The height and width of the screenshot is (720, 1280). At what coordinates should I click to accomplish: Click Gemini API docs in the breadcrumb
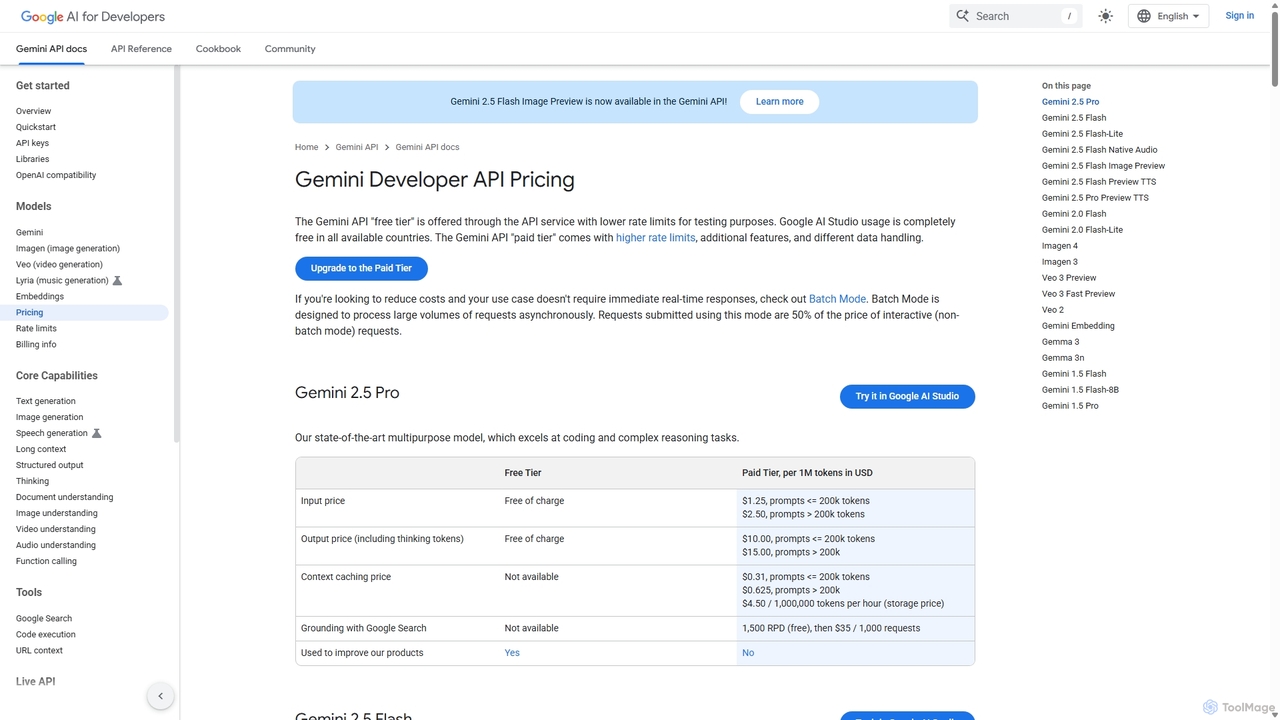click(x=427, y=147)
